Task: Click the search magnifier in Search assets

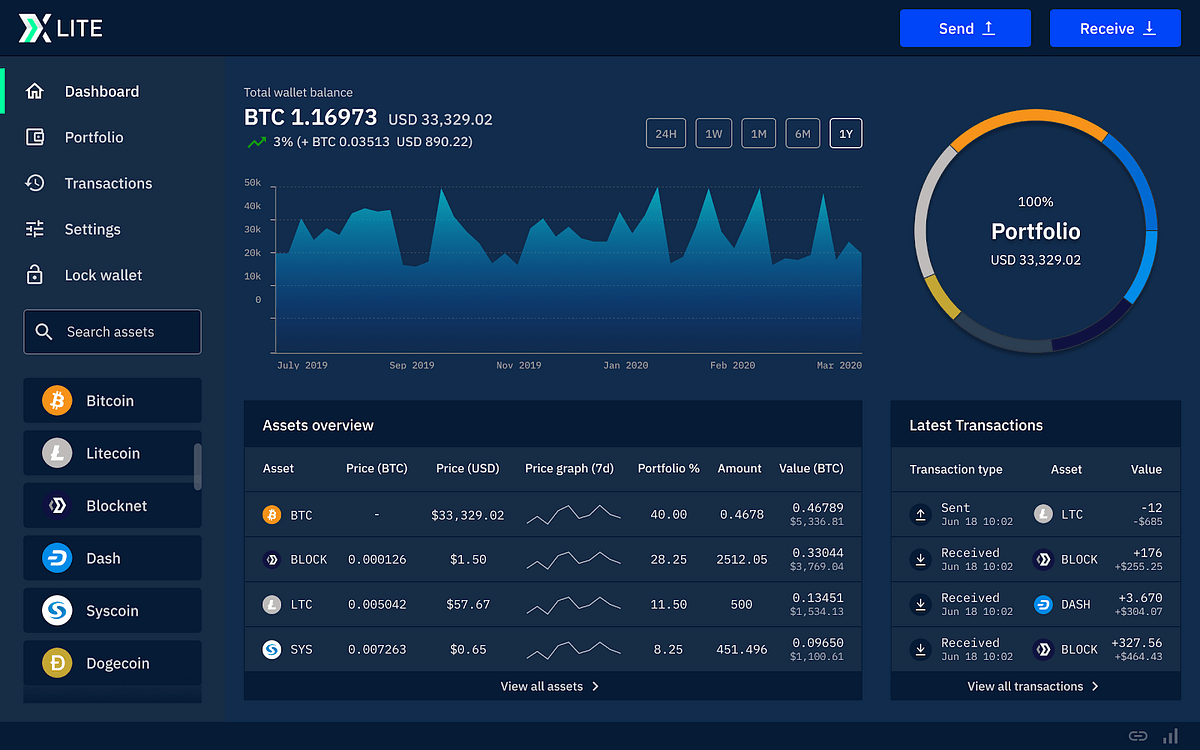Action: (x=44, y=331)
